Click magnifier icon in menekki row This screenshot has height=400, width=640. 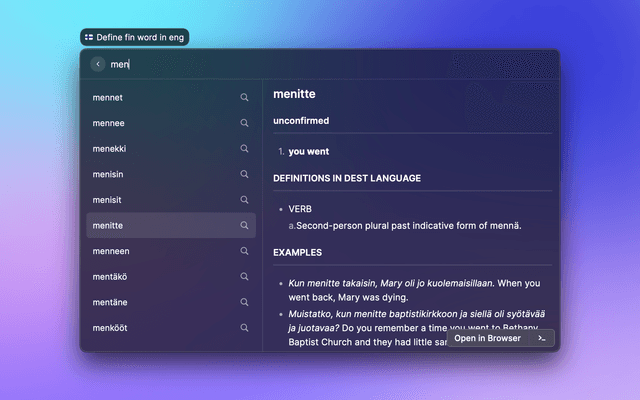(x=244, y=149)
